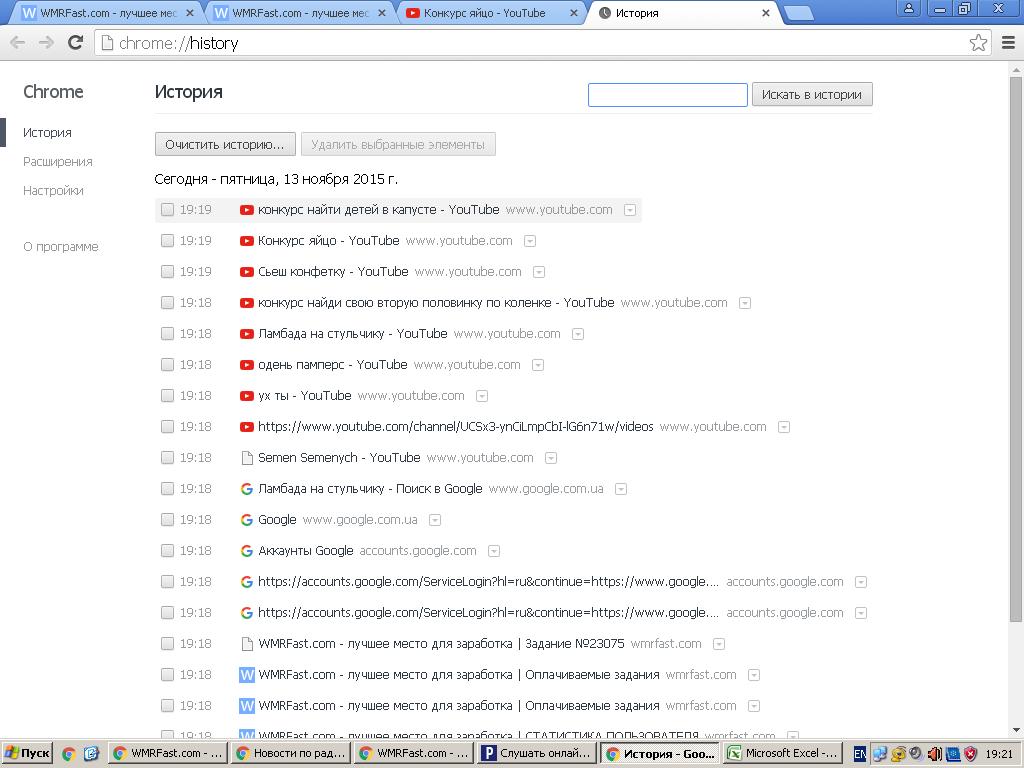
Task: Click YouTube icon beside 'одень памперс'
Action: click(246, 364)
